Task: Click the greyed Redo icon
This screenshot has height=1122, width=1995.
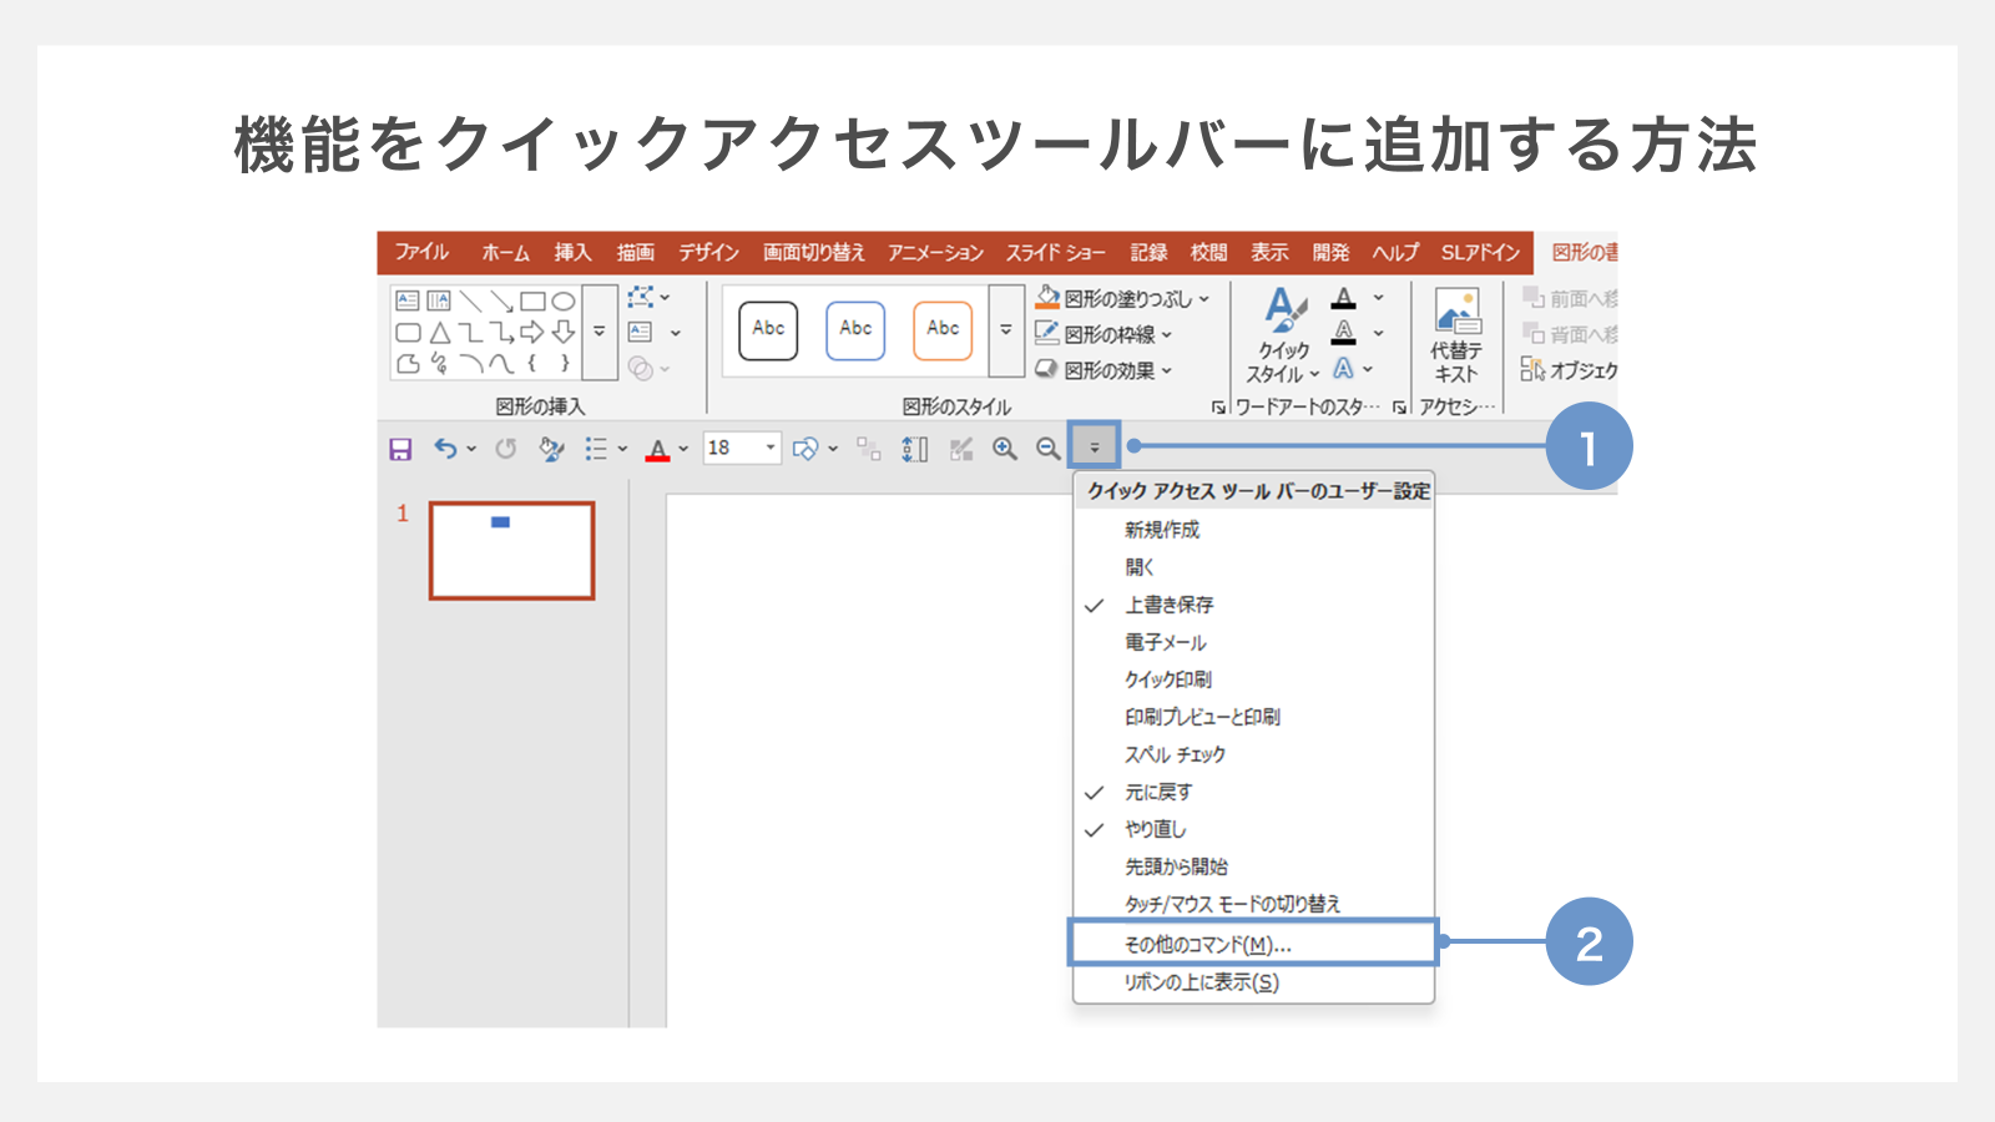Action: point(506,449)
